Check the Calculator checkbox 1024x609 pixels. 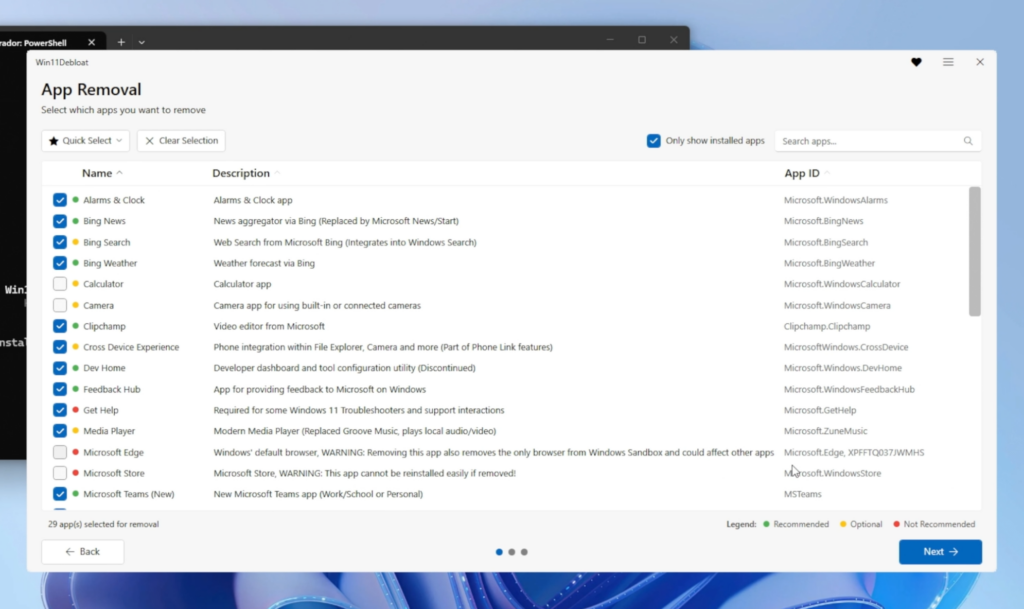[59, 284]
